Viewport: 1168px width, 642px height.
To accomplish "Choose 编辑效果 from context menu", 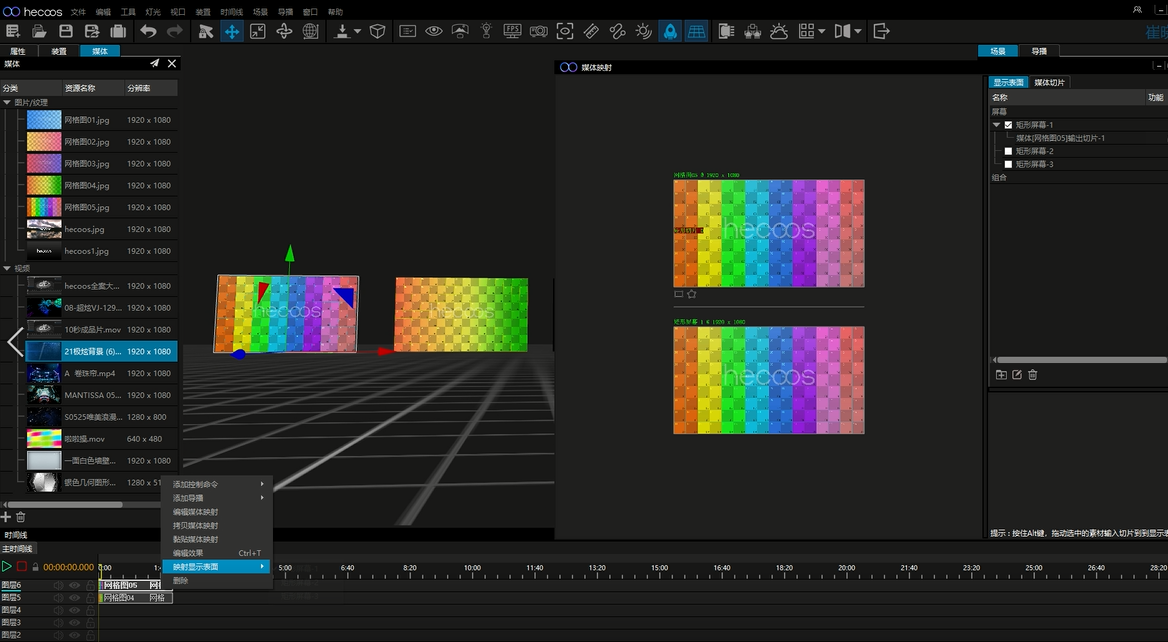I will [x=217, y=553].
